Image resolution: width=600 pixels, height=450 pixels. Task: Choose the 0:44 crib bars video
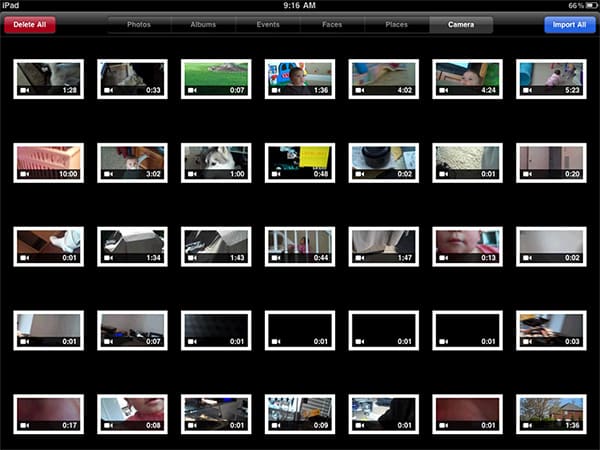pos(300,247)
